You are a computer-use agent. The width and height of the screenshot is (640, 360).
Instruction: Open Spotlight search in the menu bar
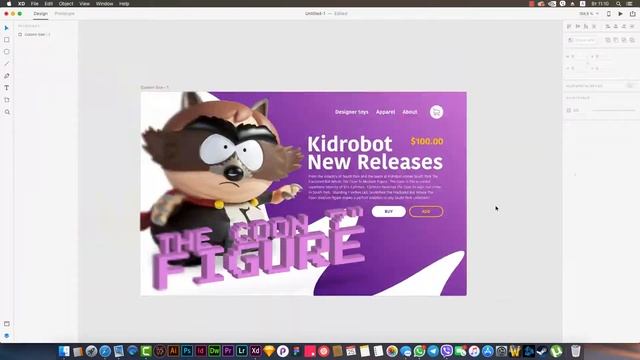point(619,4)
